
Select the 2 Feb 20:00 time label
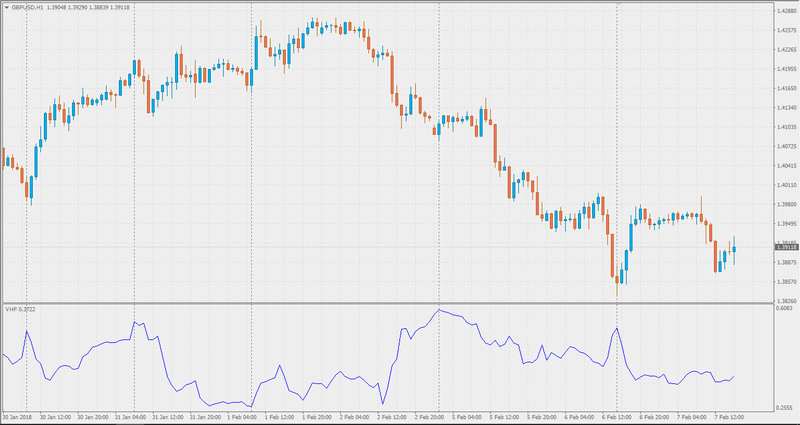coord(430,416)
